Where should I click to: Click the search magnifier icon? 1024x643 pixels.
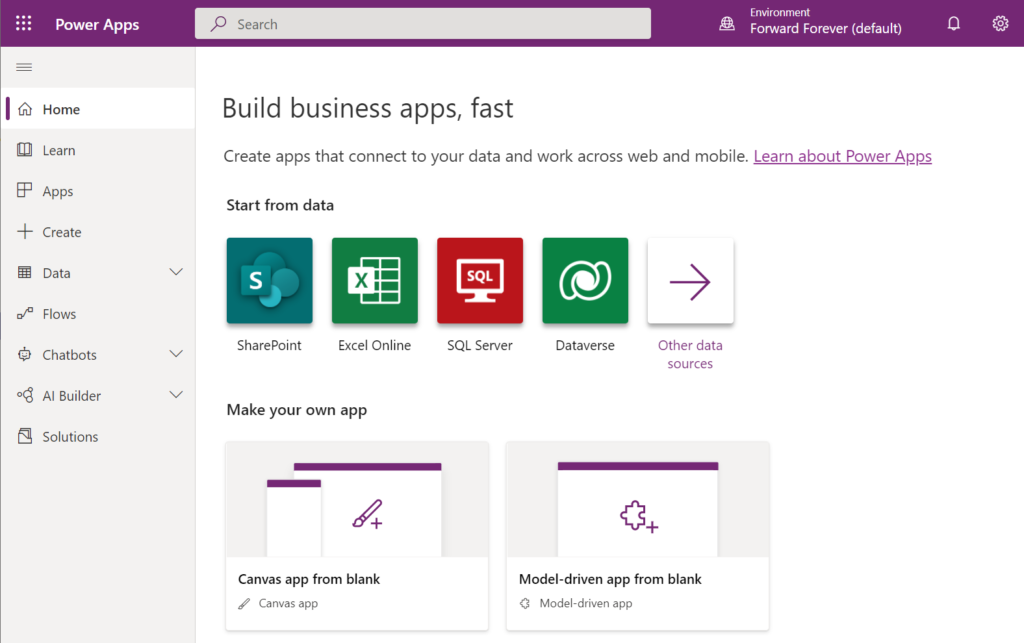(218, 24)
